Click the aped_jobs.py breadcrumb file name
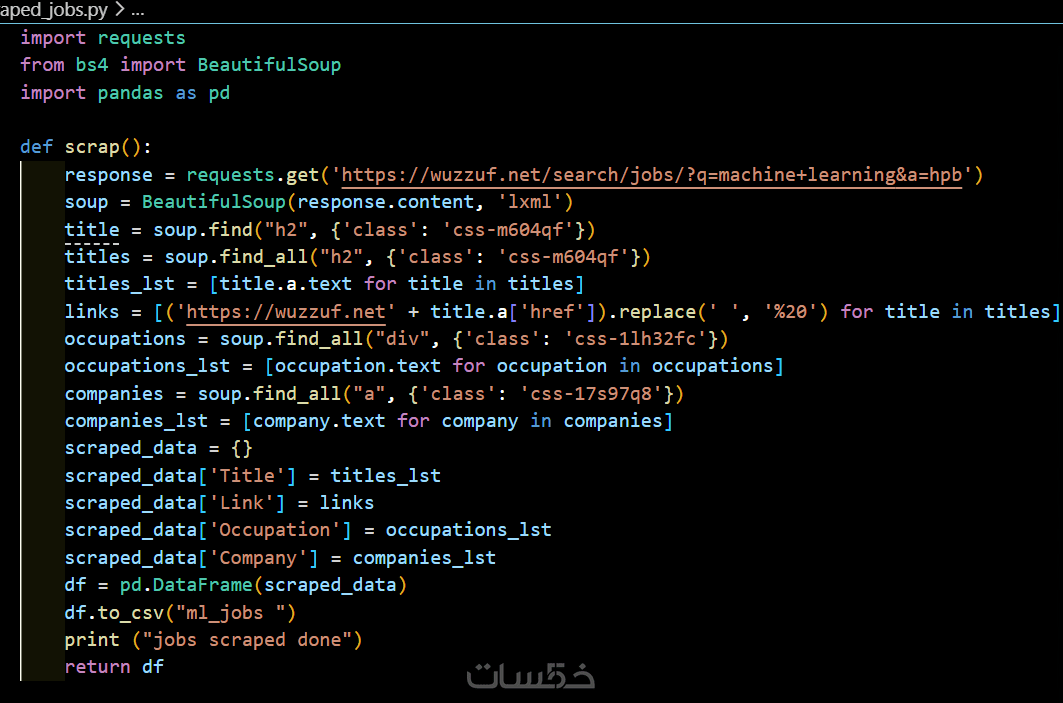1063x703 pixels. (55, 10)
